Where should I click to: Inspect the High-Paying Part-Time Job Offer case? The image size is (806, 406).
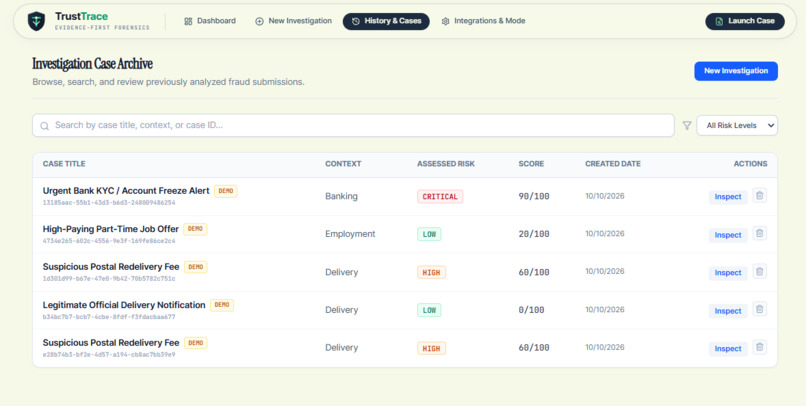[x=728, y=235]
